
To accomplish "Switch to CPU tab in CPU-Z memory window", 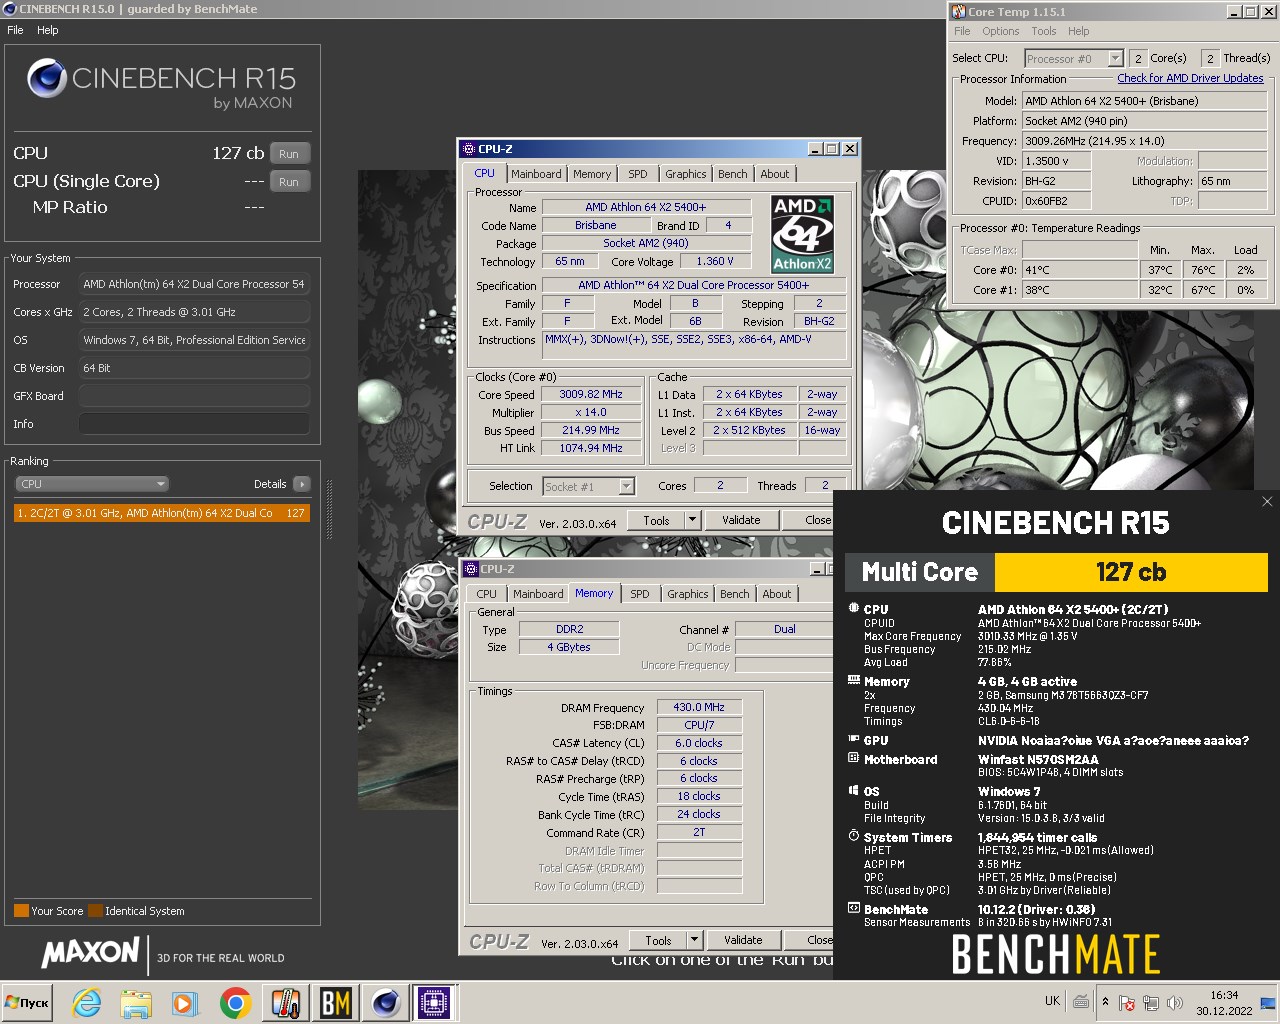I will click(x=487, y=594).
